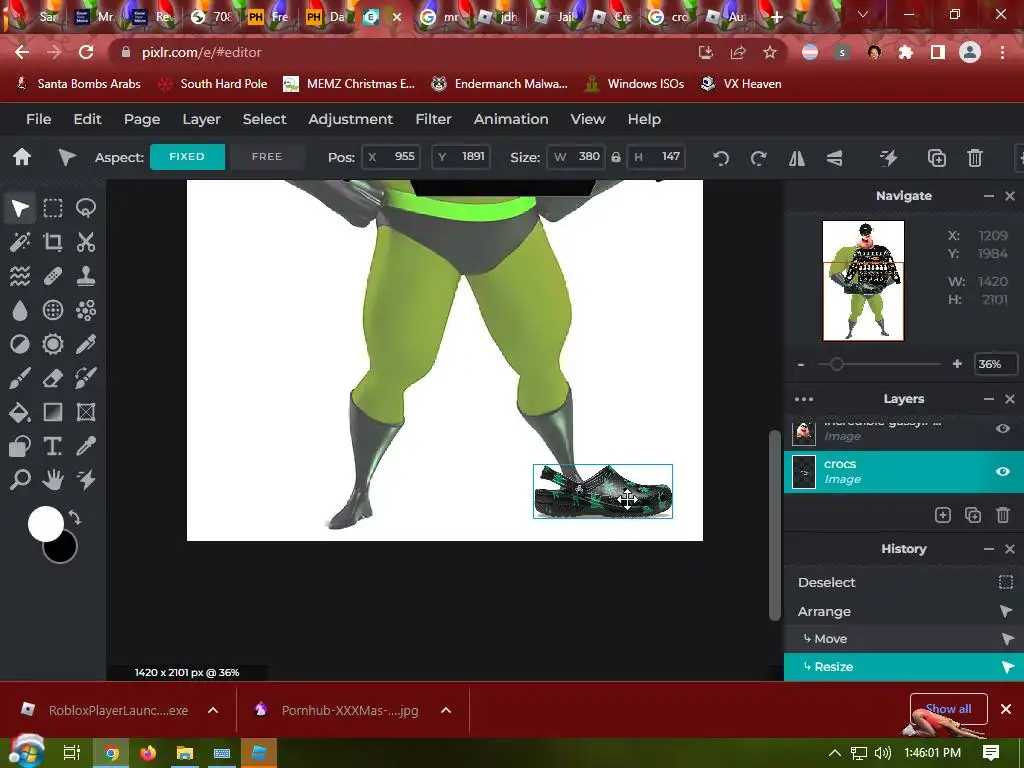
Task: Select the Brush tool
Action: click(20, 378)
